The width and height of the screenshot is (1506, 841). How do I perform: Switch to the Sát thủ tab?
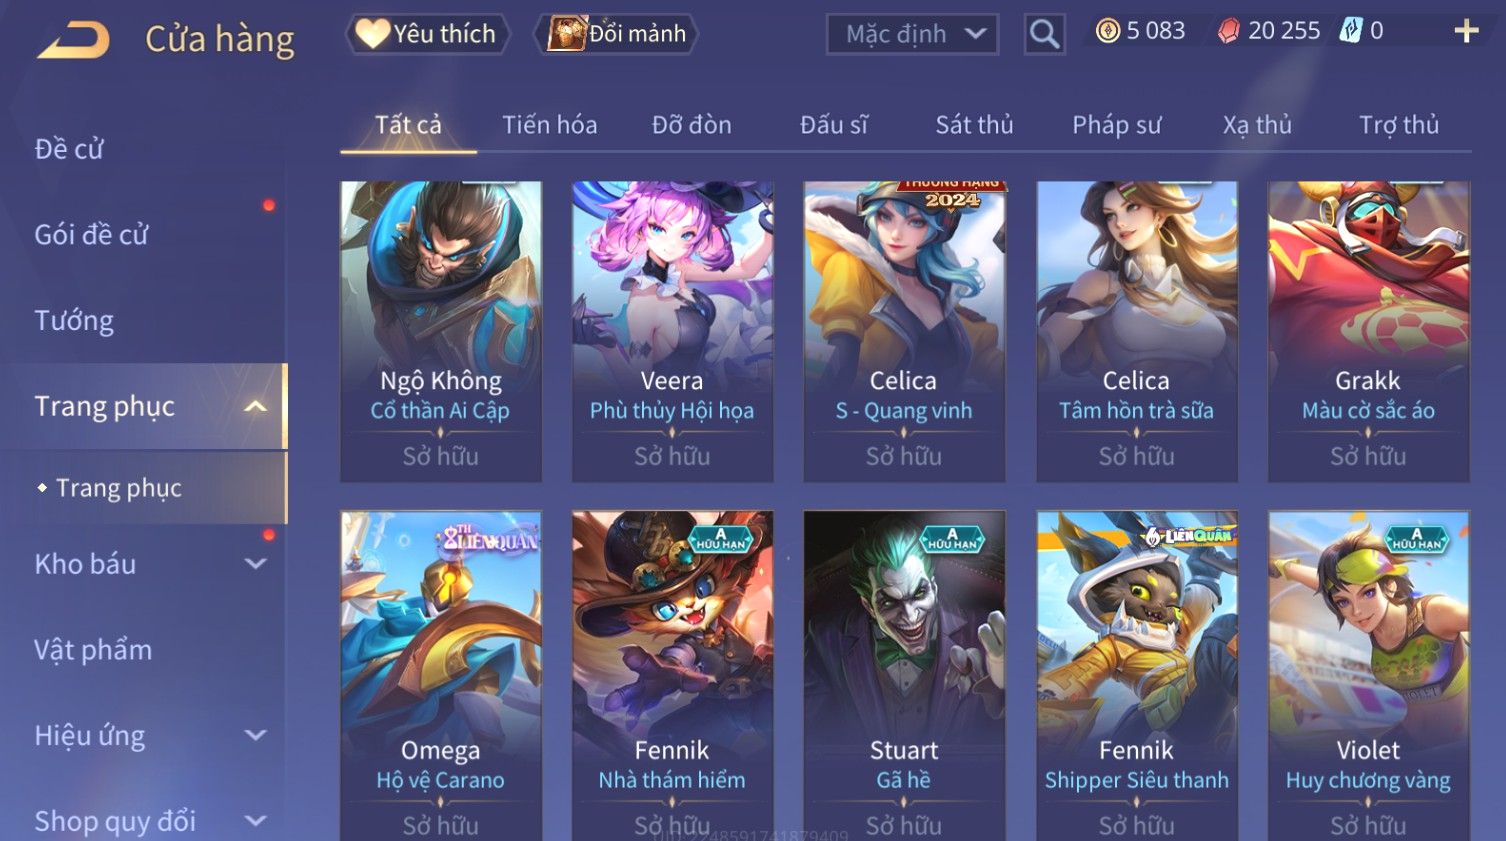(974, 125)
